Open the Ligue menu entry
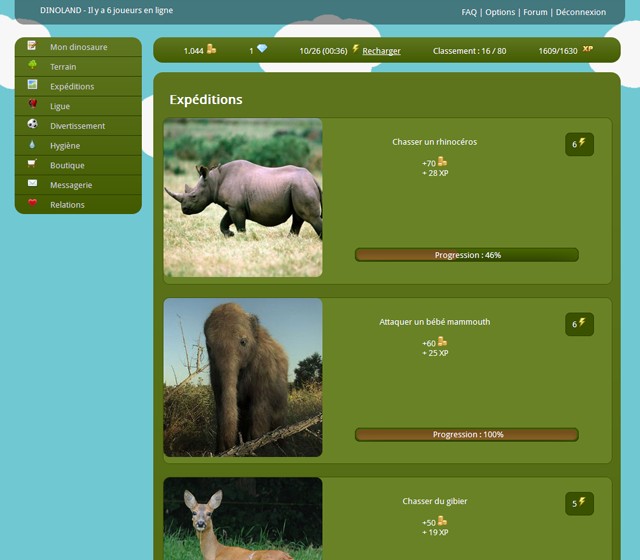 pos(78,106)
